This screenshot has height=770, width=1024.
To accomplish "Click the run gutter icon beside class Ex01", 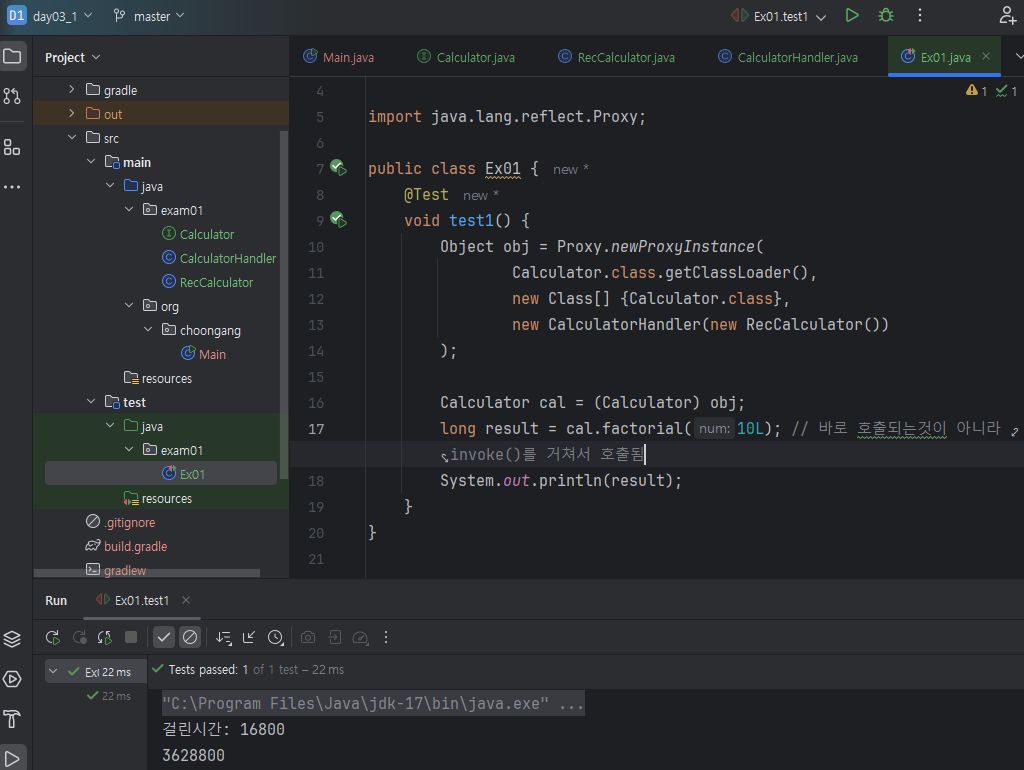I will click(338, 168).
